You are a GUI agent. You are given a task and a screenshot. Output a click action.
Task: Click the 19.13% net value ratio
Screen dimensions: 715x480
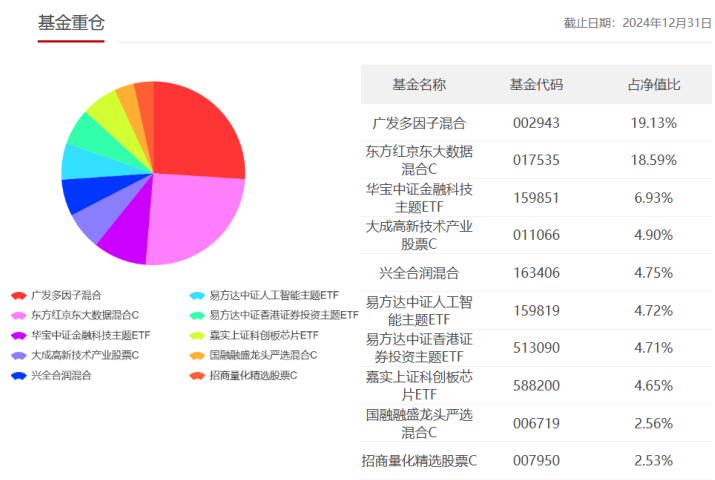[x=654, y=123]
